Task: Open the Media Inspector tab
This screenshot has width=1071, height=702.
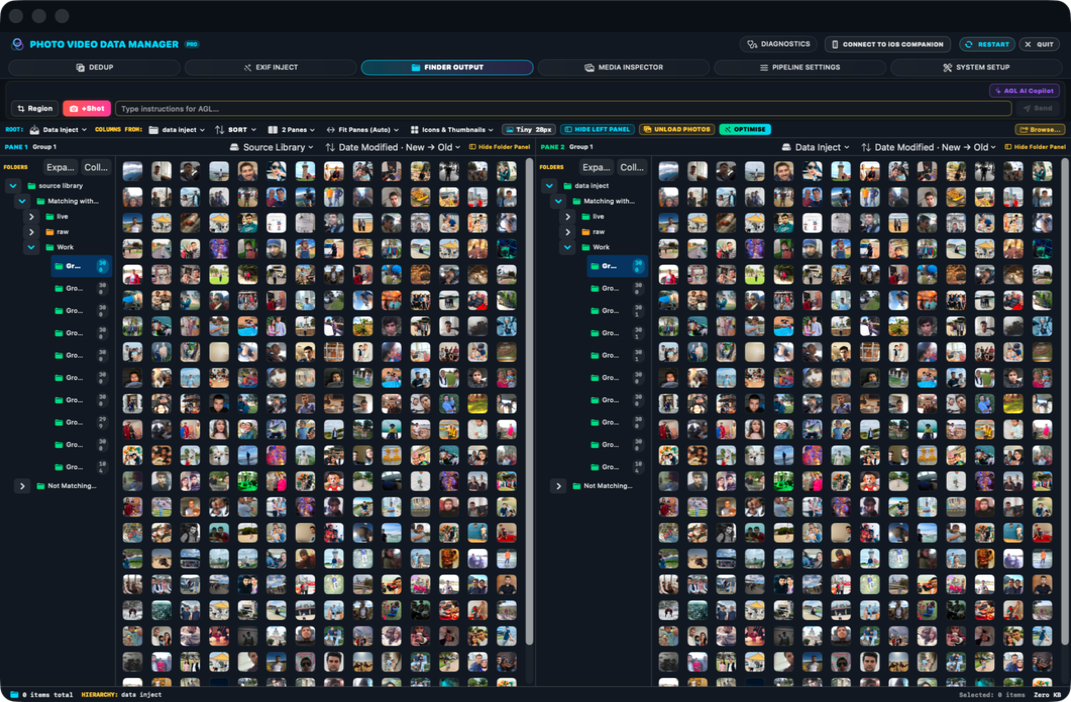Action: 624,68
